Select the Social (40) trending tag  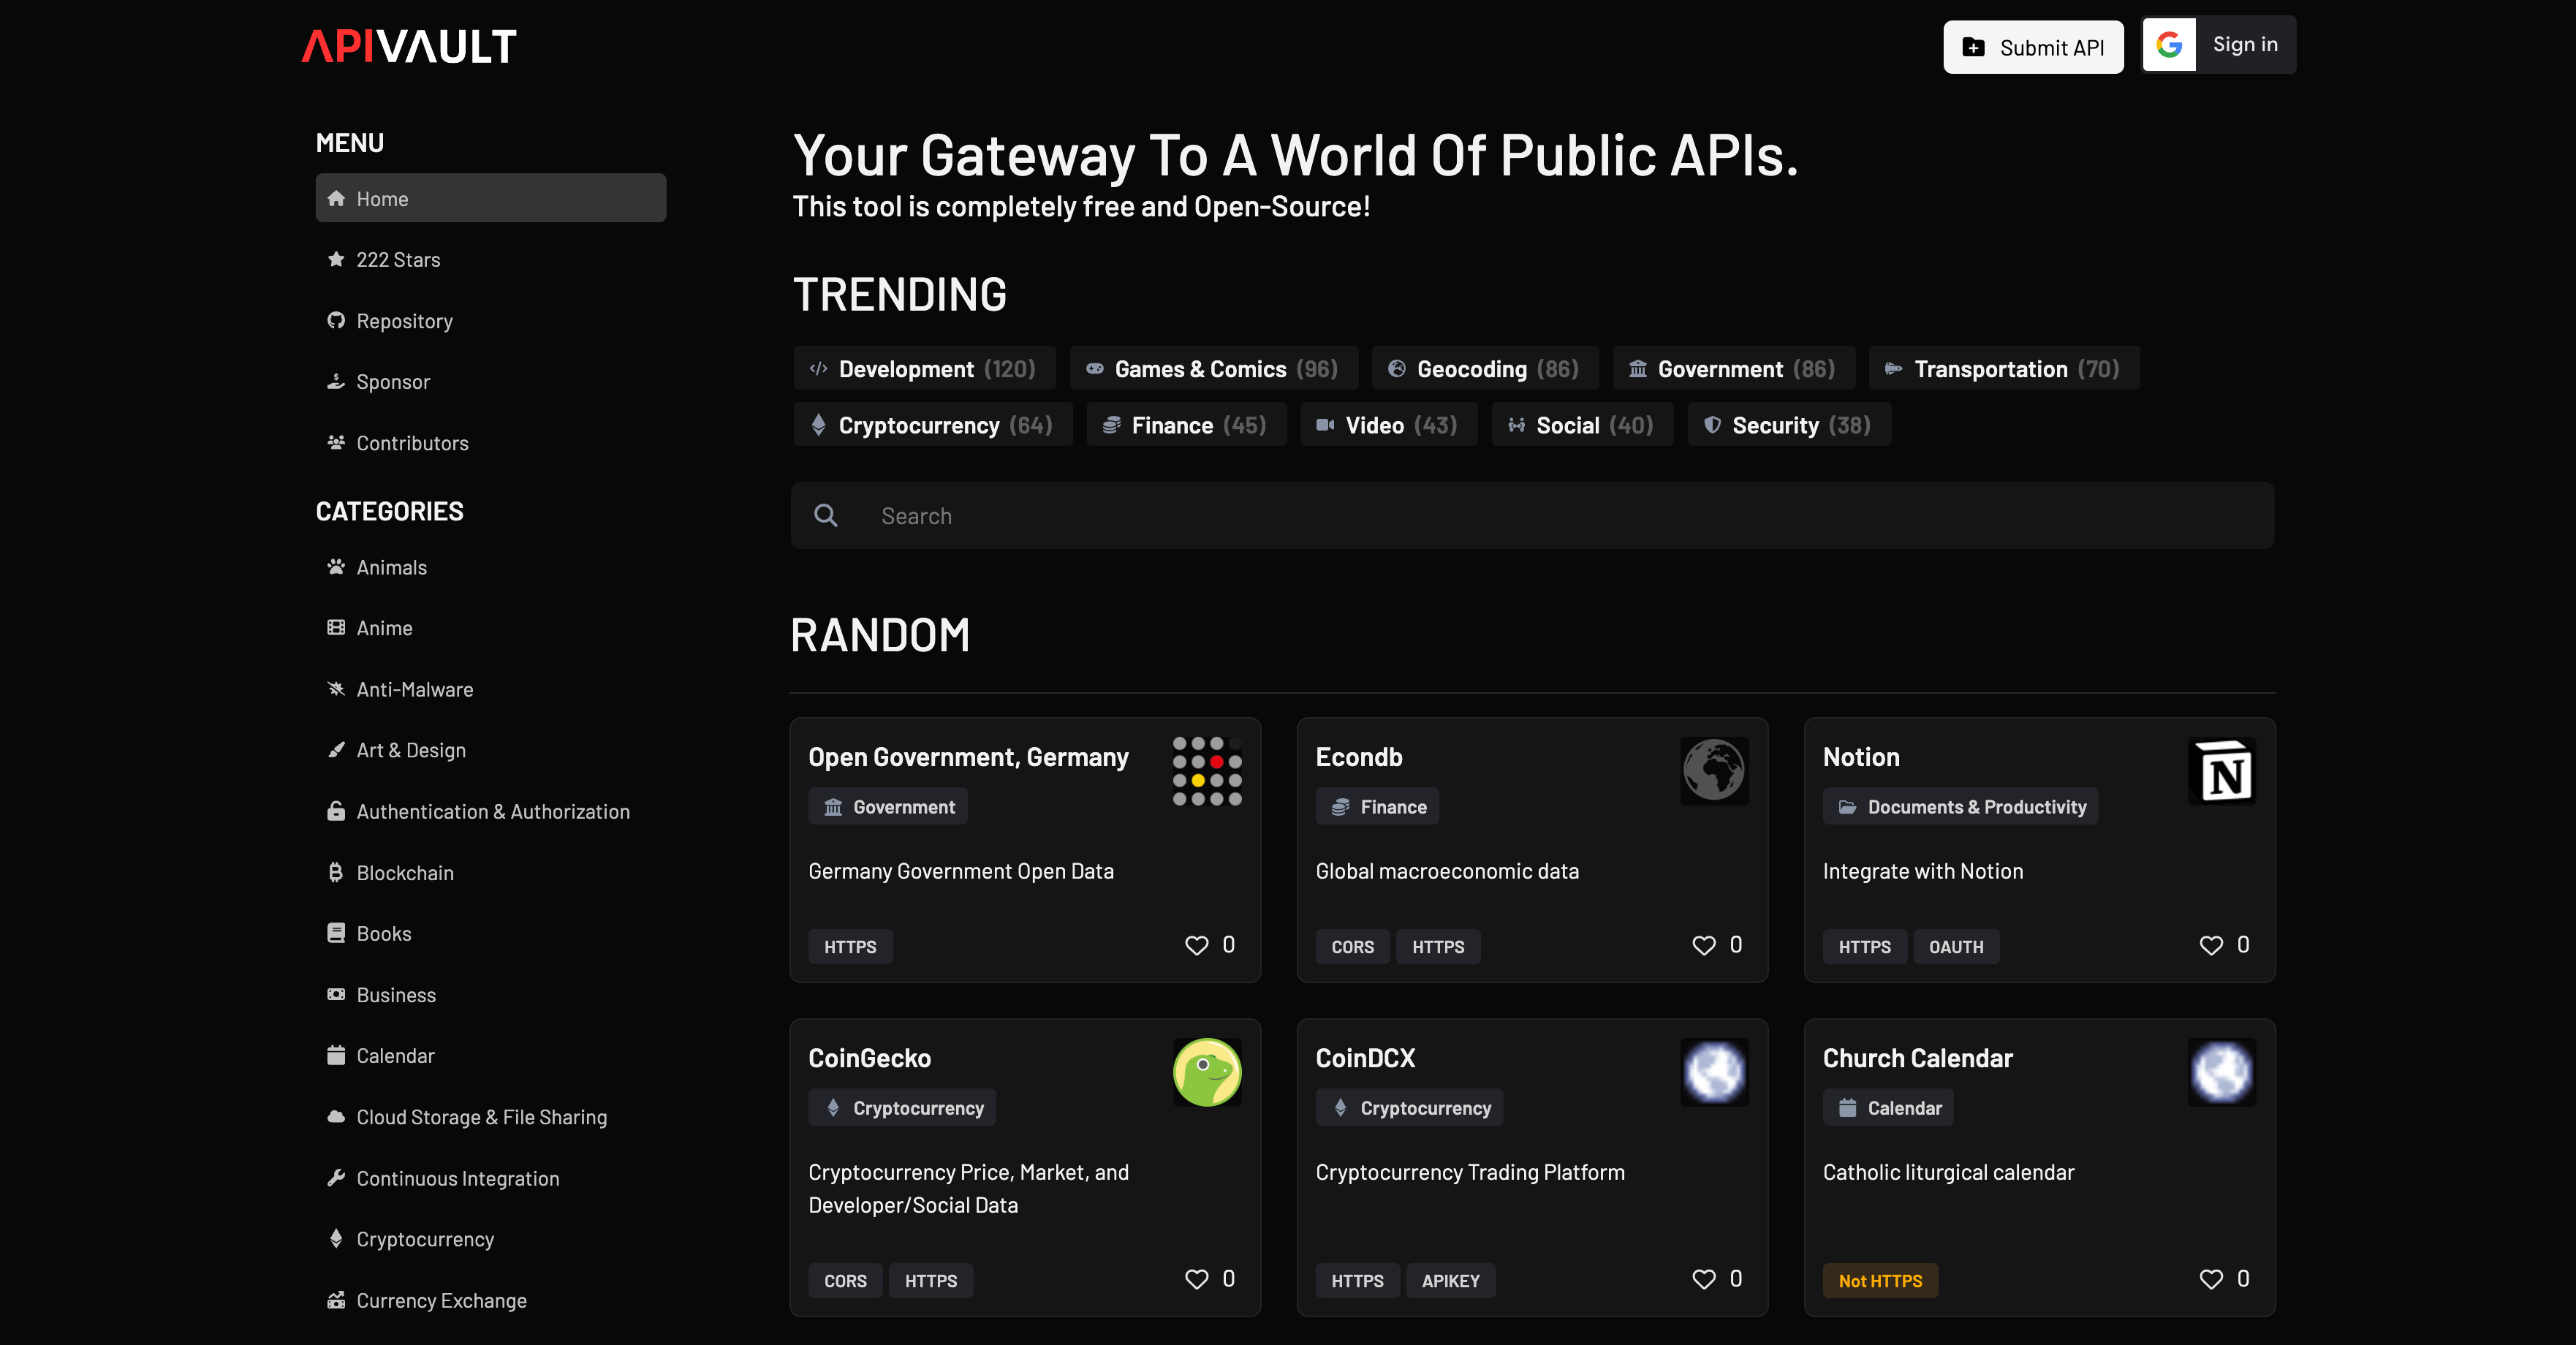1582,424
